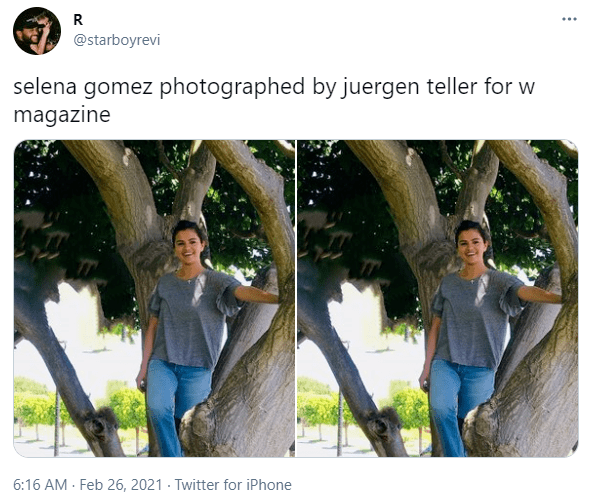The width and height of the screenshot is (590, 499).
Task: Open the left photo in the tweet
Action: coord(154,298)
